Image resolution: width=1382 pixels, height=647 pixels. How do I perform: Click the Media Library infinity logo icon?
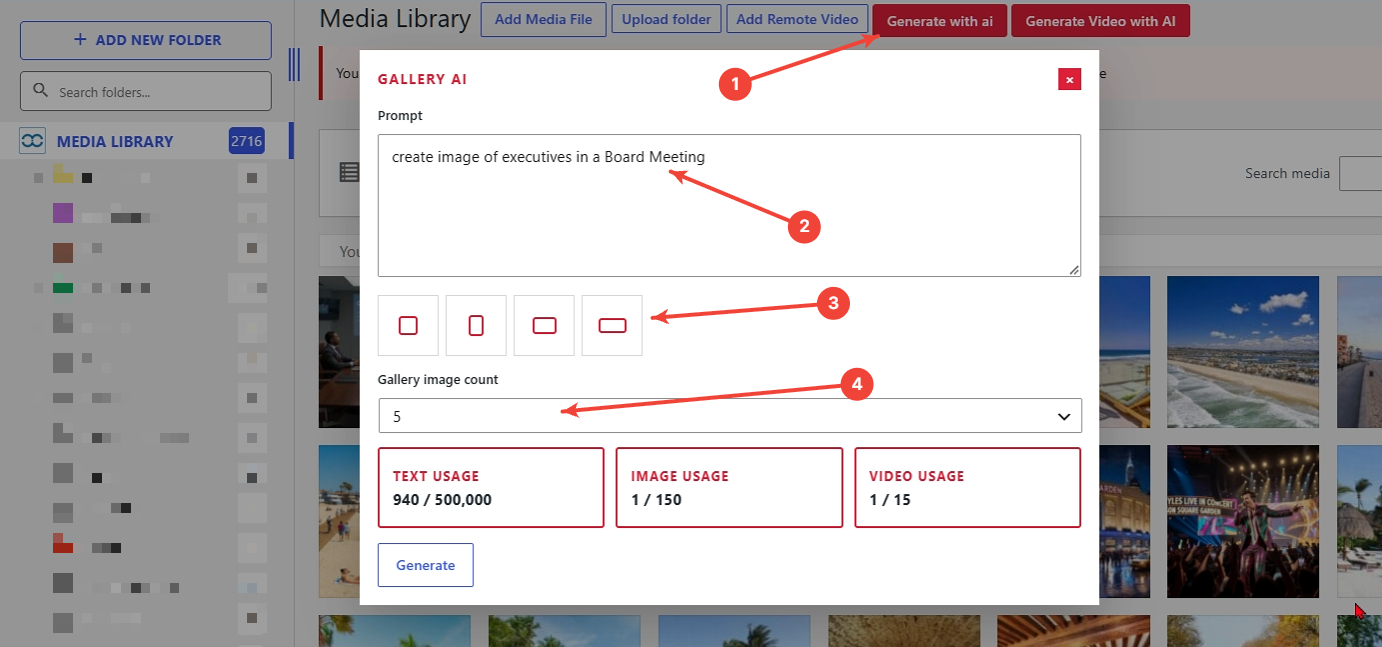33,141
